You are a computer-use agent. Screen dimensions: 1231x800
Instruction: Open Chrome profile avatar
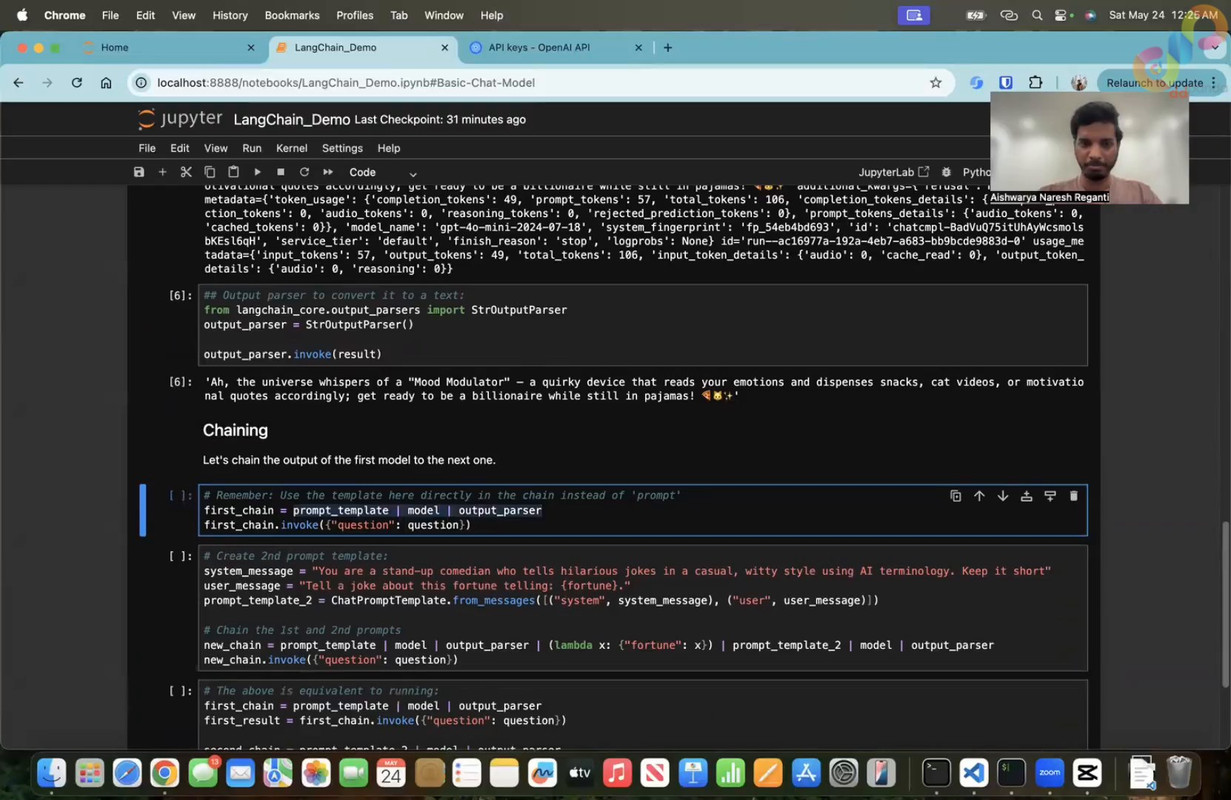tap(1078, 83)
